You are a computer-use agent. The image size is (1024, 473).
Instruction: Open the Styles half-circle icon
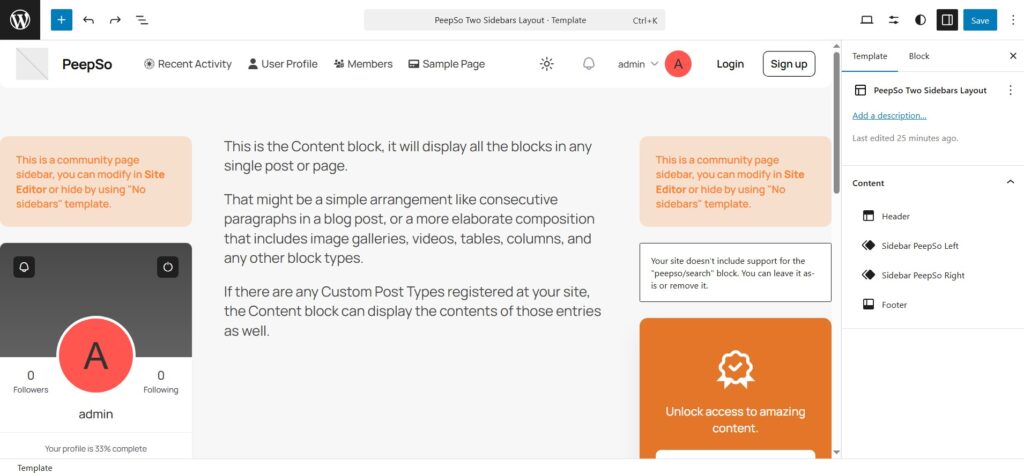point(920,20)
